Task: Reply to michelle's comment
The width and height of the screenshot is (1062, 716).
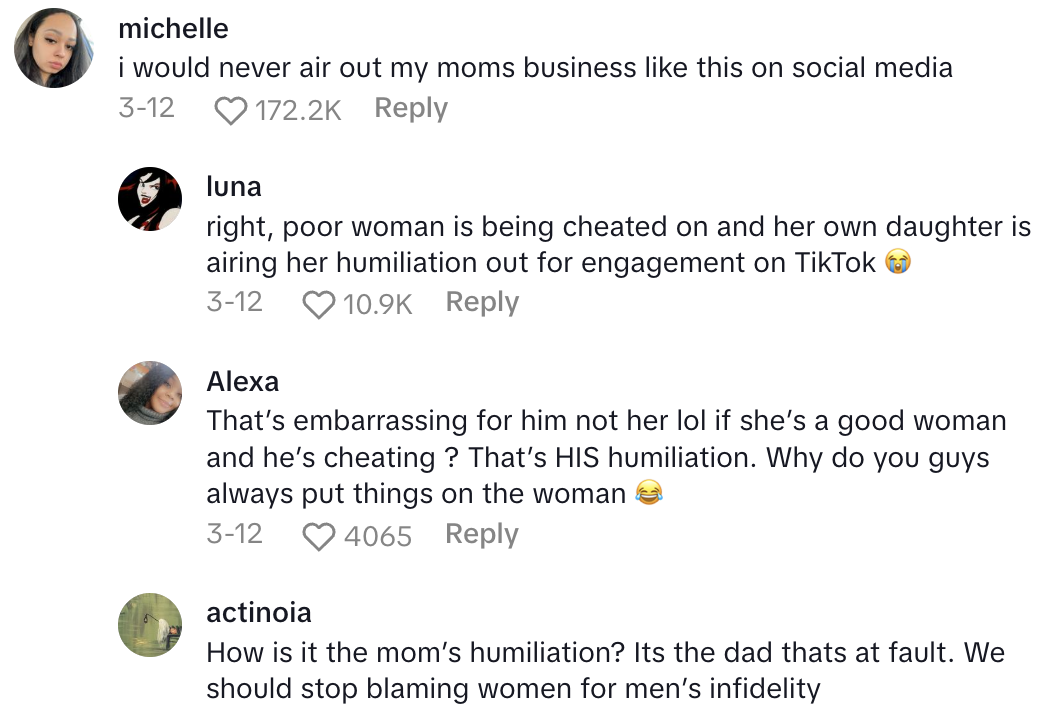Action: (410, 108)
